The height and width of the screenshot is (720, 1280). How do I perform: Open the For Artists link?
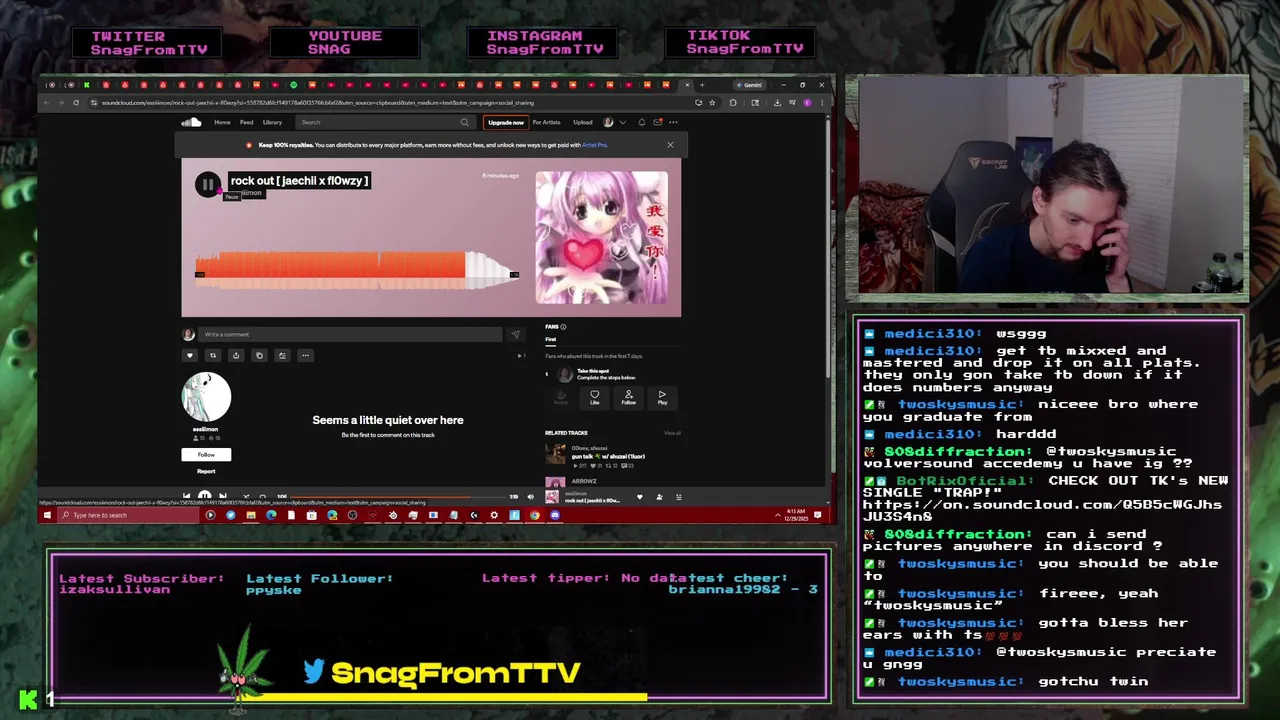546,122
